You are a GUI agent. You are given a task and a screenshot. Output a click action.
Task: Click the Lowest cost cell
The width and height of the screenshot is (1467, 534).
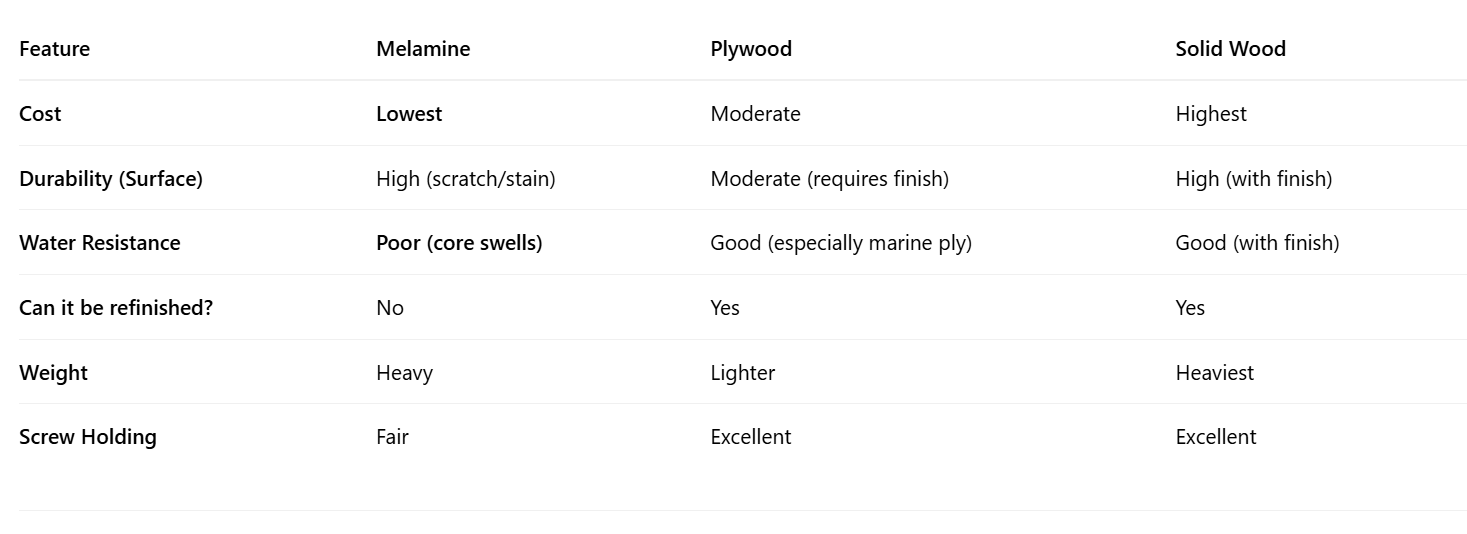click(x=409, y=114)
